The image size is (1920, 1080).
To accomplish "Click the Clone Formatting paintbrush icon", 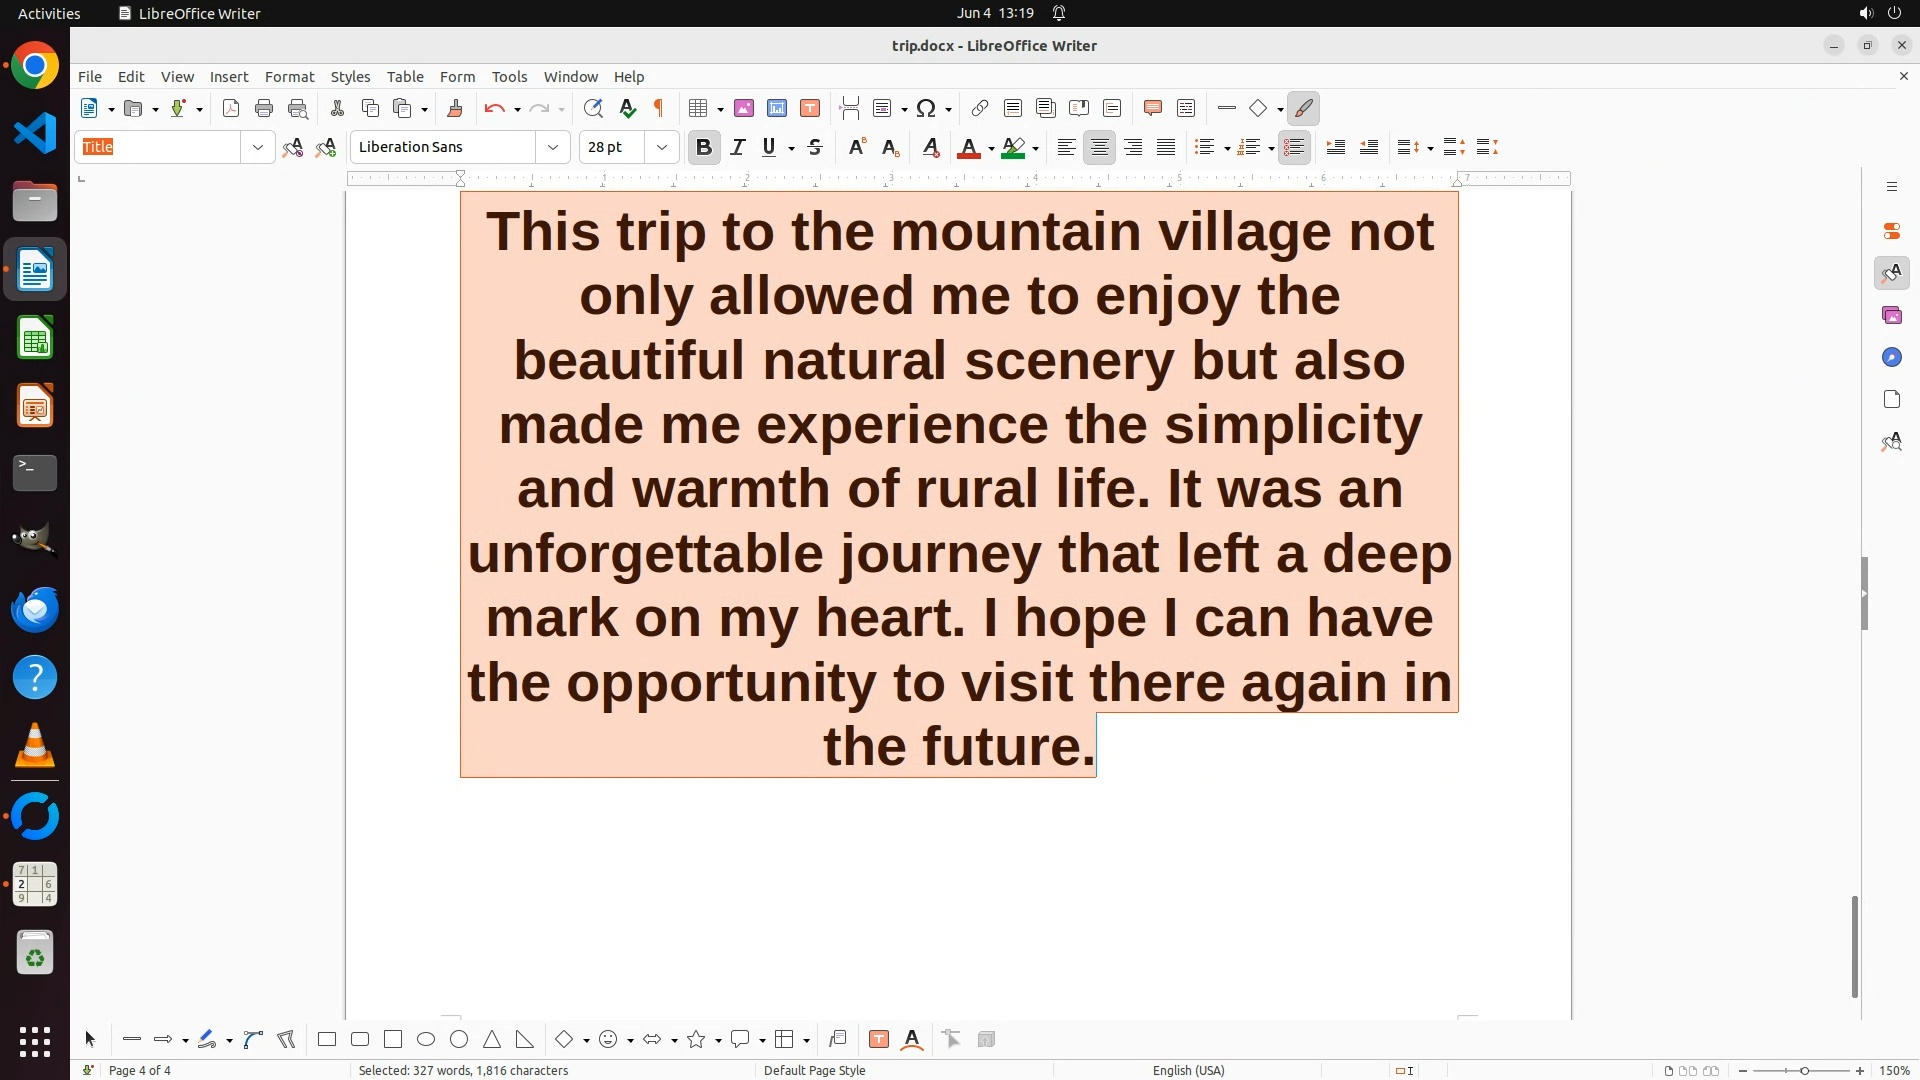I will 455,109.
